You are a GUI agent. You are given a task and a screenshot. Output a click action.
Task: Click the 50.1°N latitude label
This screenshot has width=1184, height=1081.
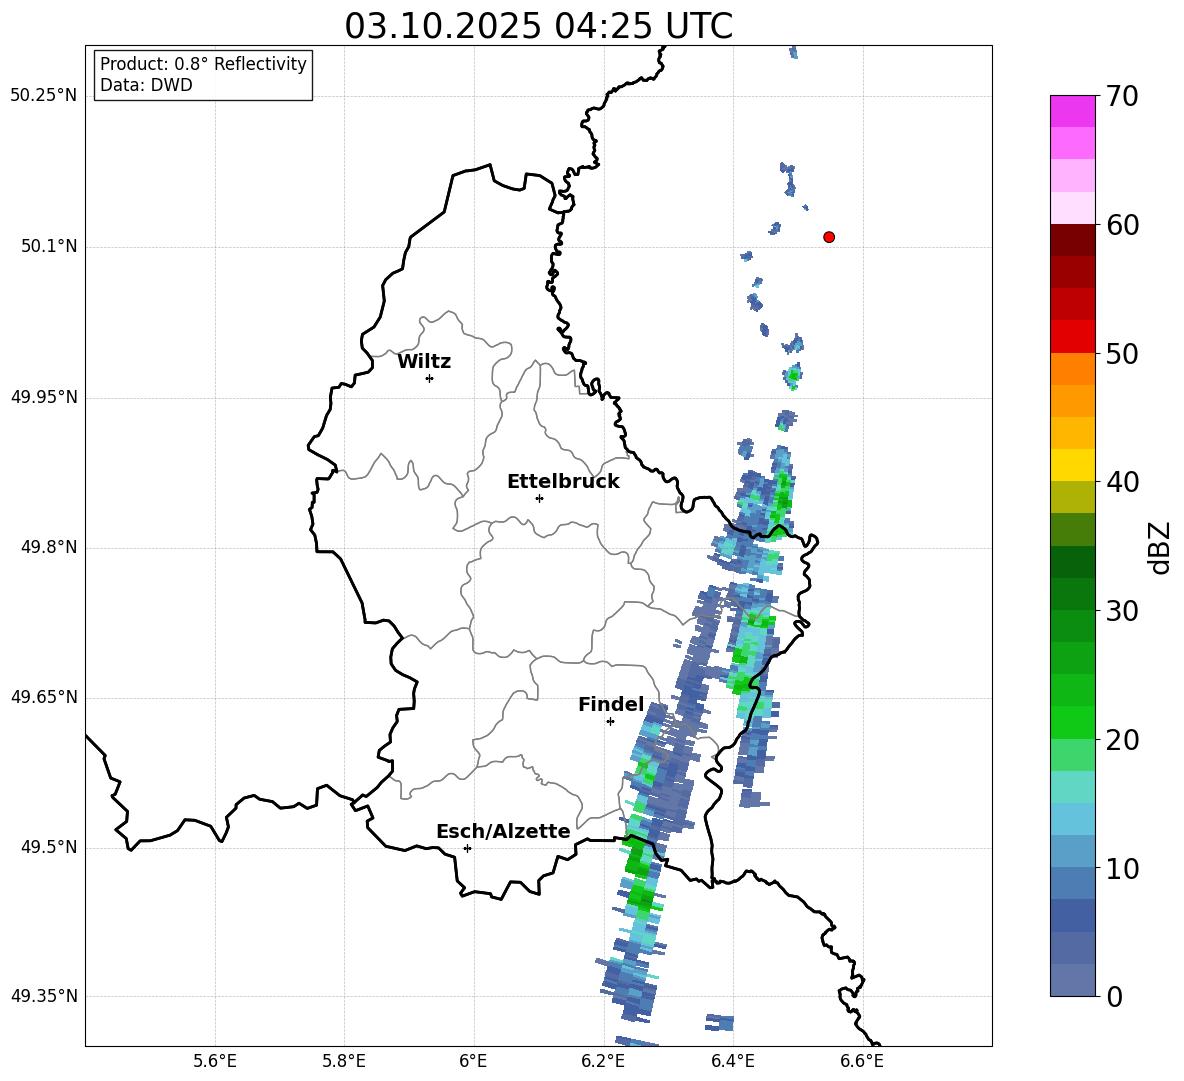pos(49,246)
